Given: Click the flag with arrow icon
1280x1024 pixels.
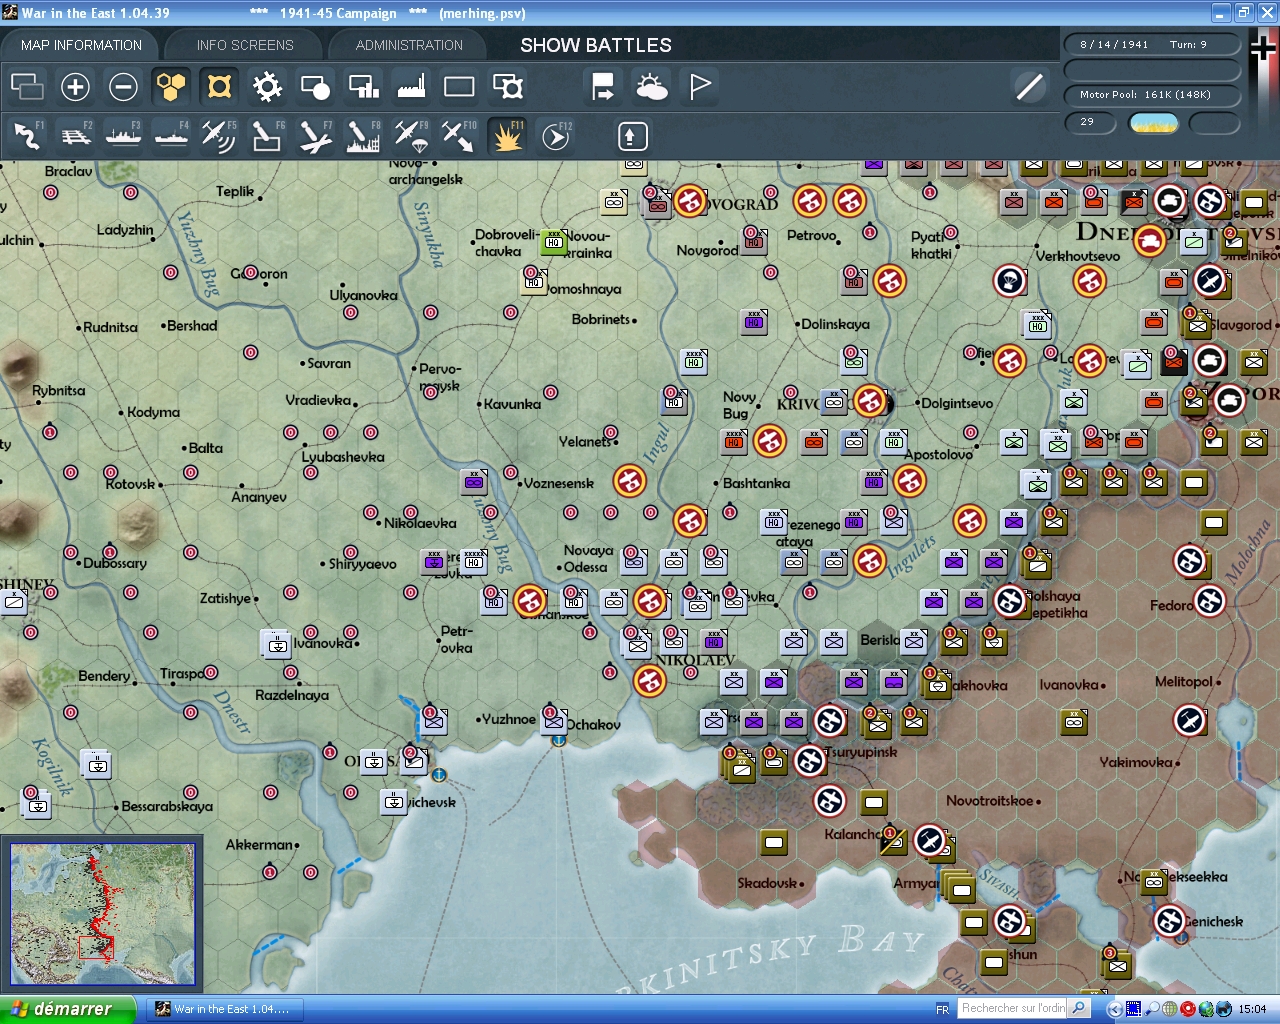Looking at the screenshot, I should tap(603, 87).
